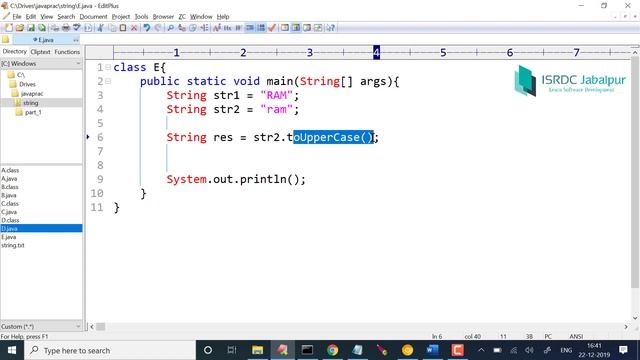640x360 pixels.
Task: Open the taskbar volume control
Action: pos(529,350)
